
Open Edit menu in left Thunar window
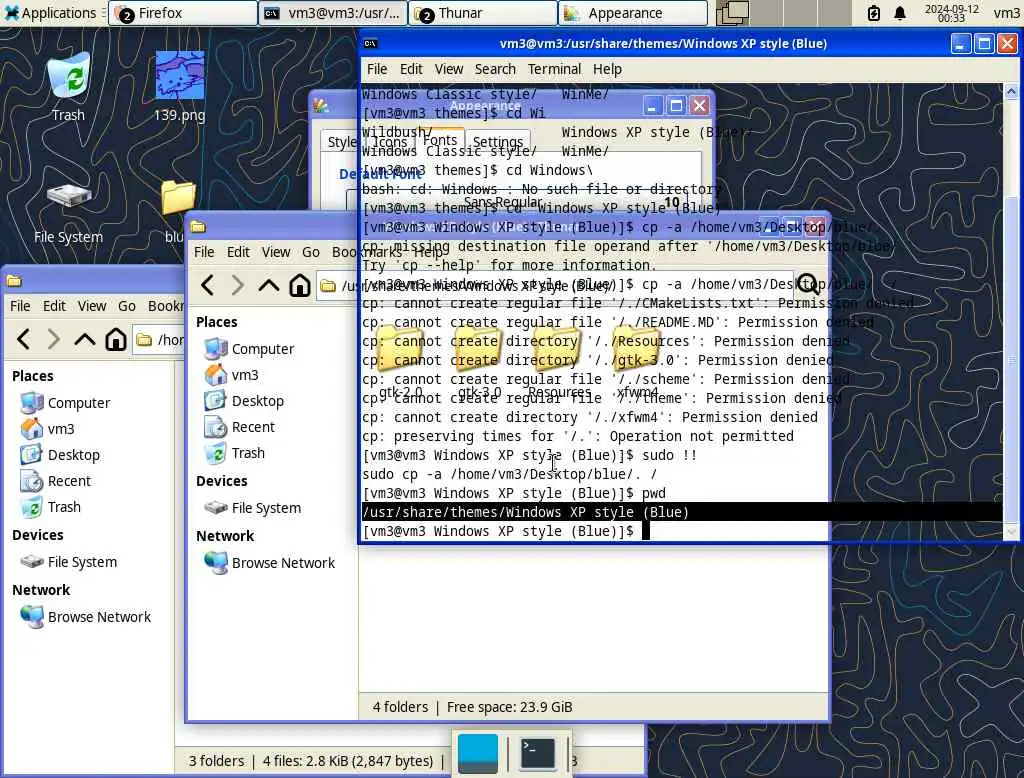tap(54, 306)
